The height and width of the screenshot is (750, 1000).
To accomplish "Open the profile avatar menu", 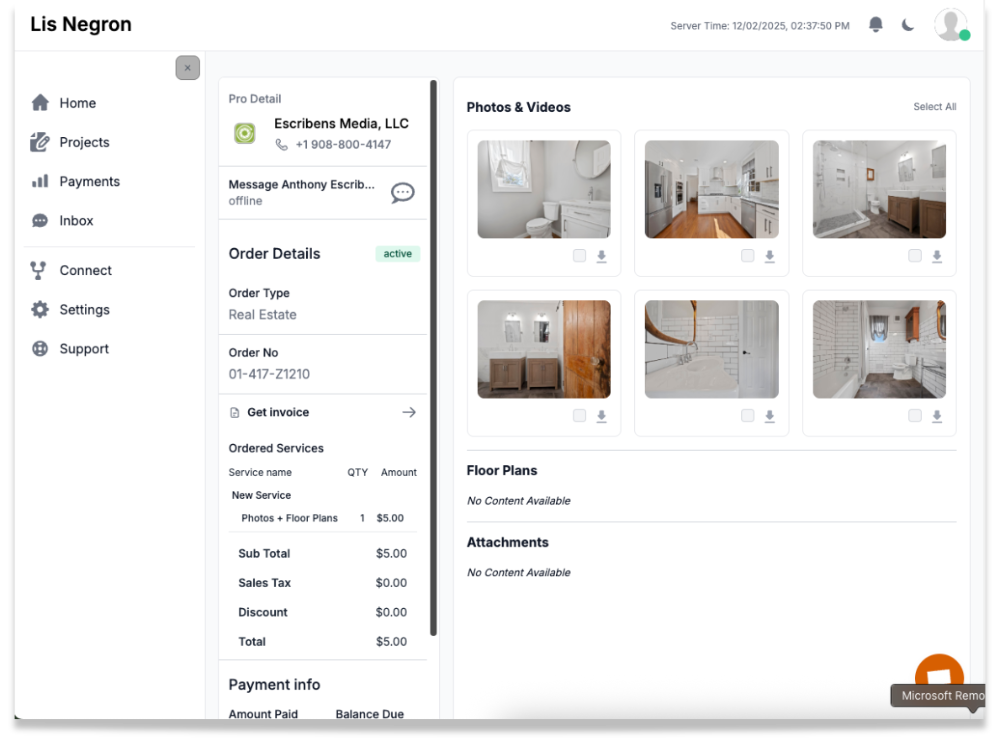I will tap(951, 24).
